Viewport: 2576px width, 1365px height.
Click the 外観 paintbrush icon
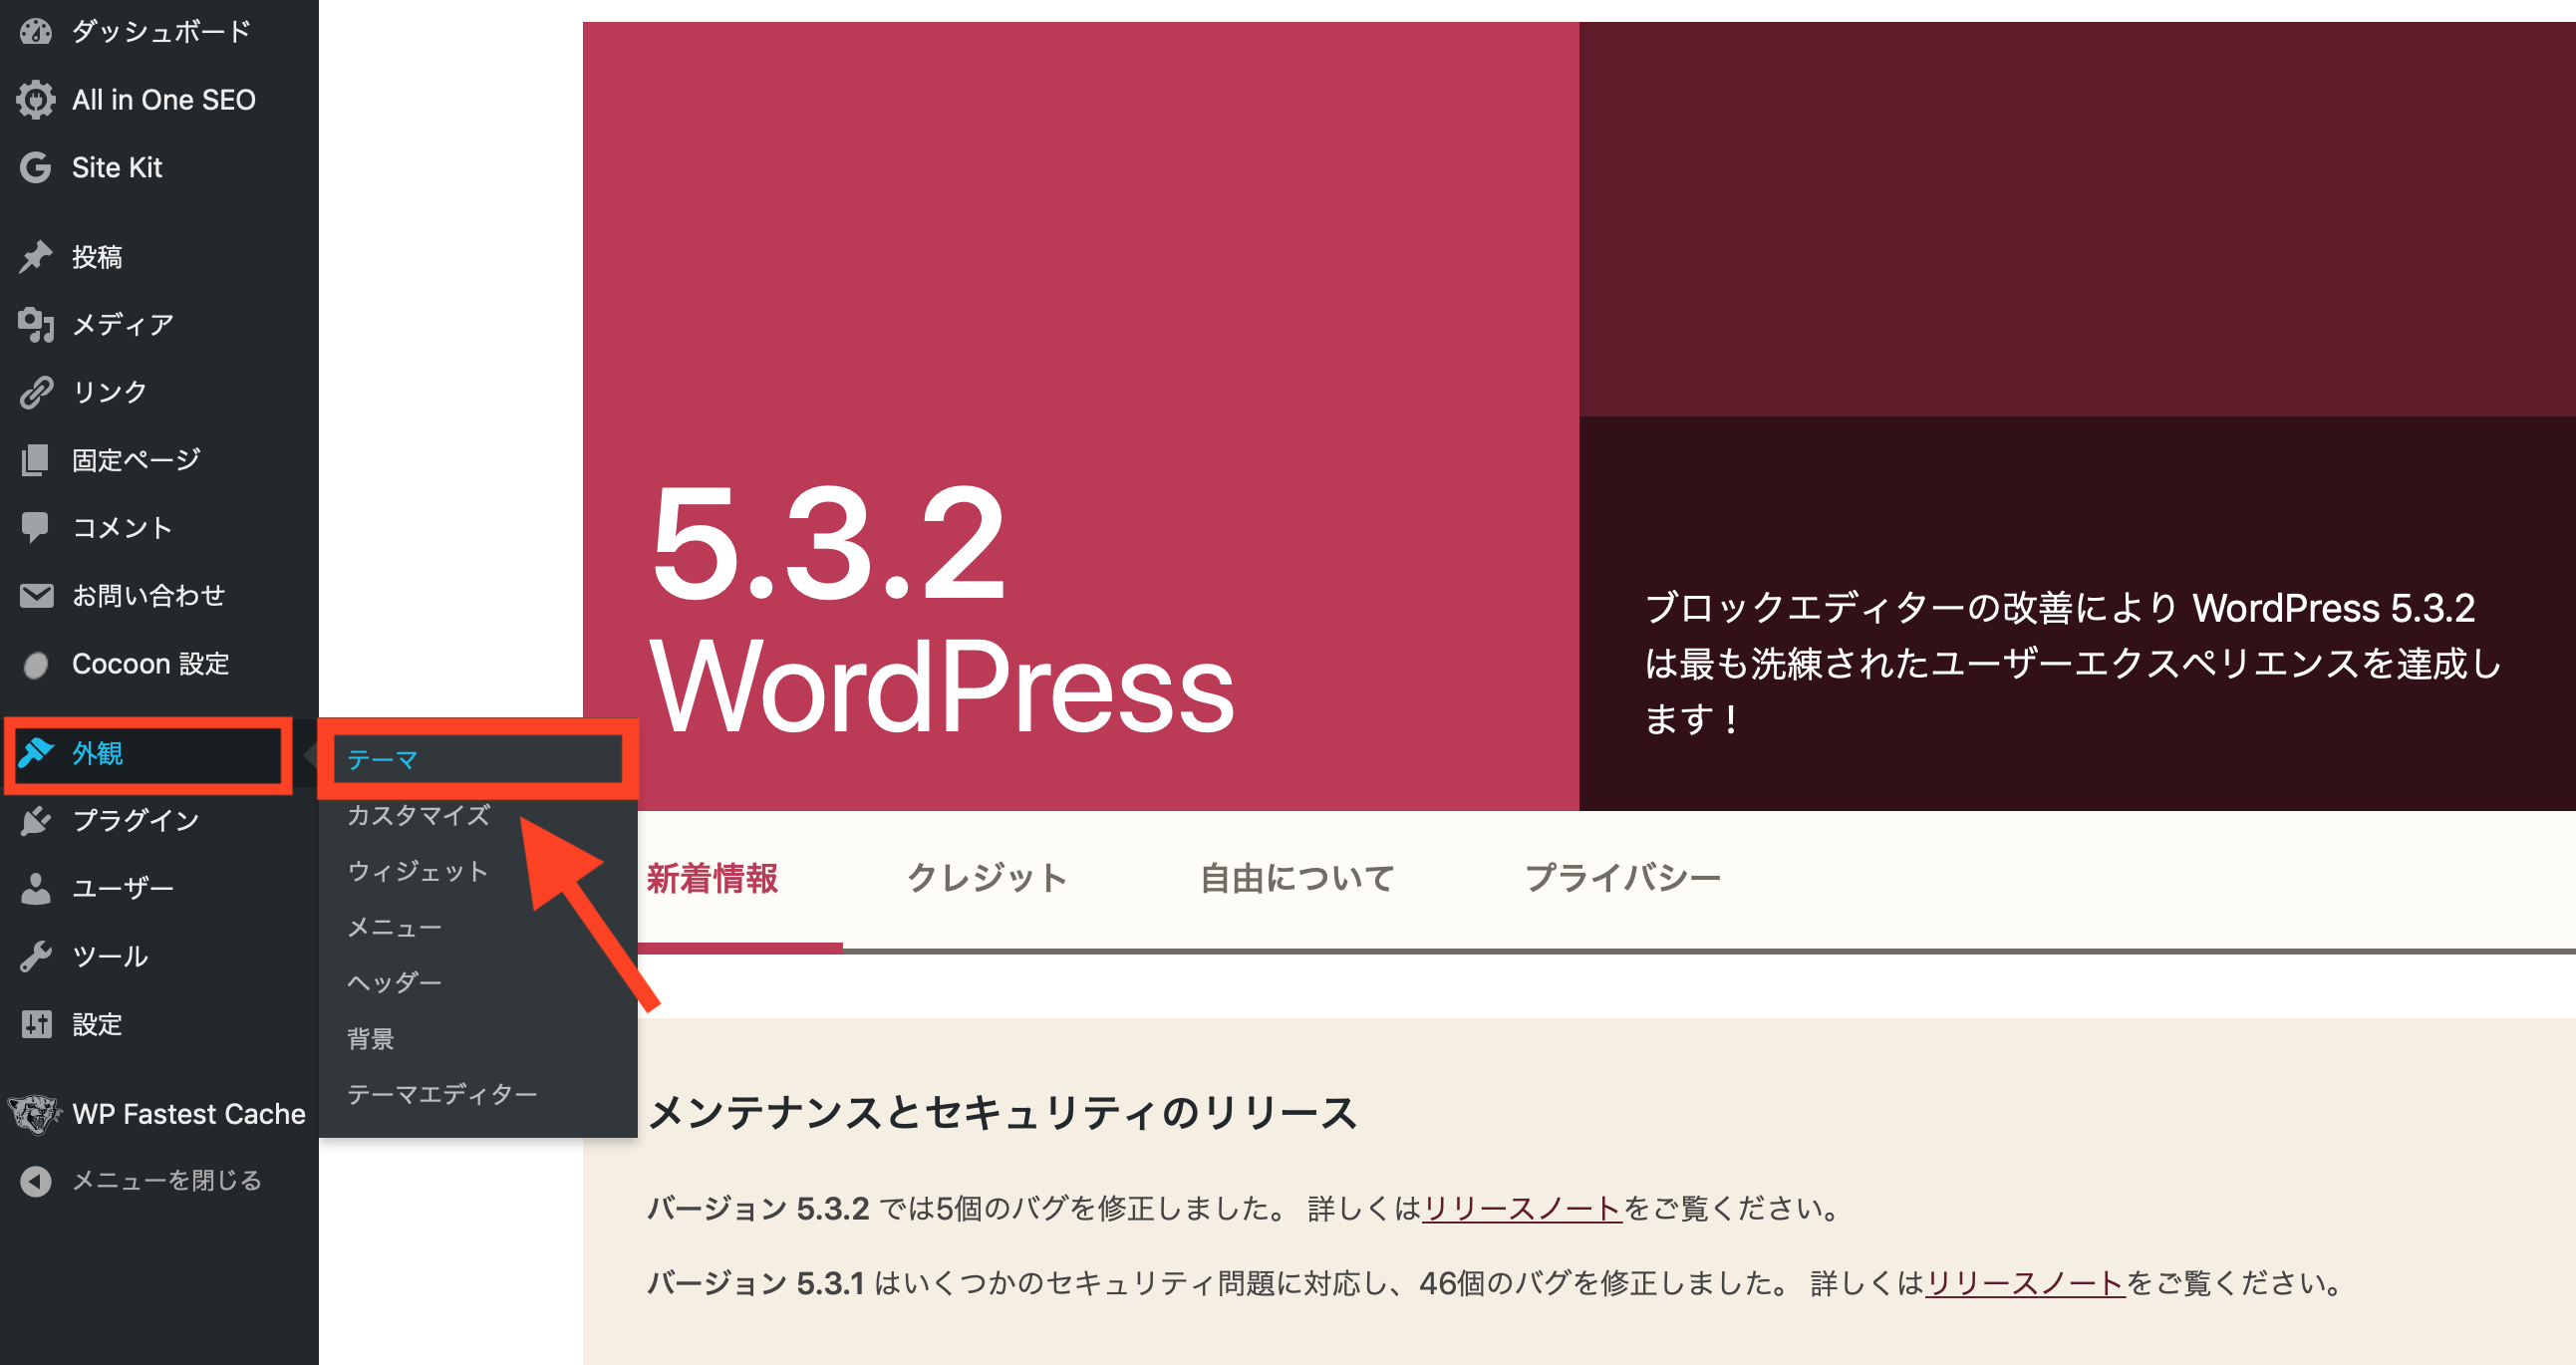coord(36,751)
